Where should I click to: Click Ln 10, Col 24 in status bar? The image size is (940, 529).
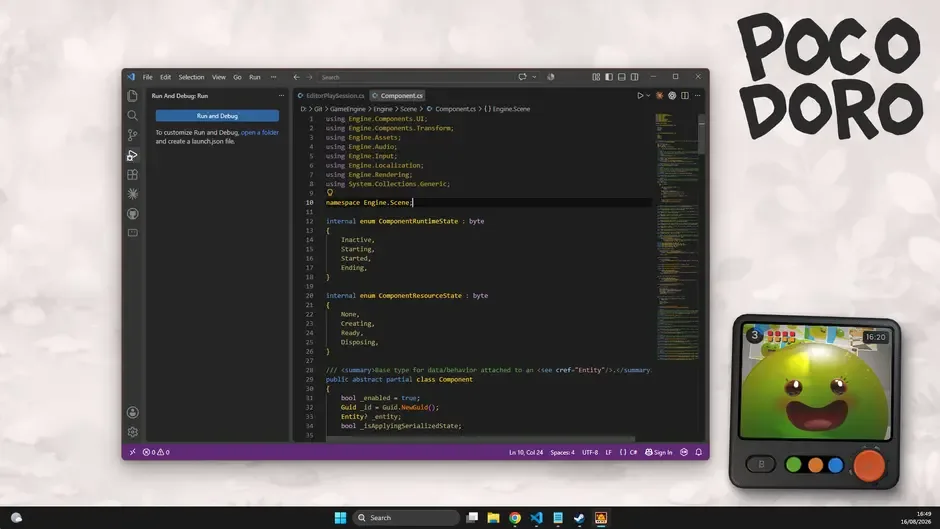tap(526, 452)
